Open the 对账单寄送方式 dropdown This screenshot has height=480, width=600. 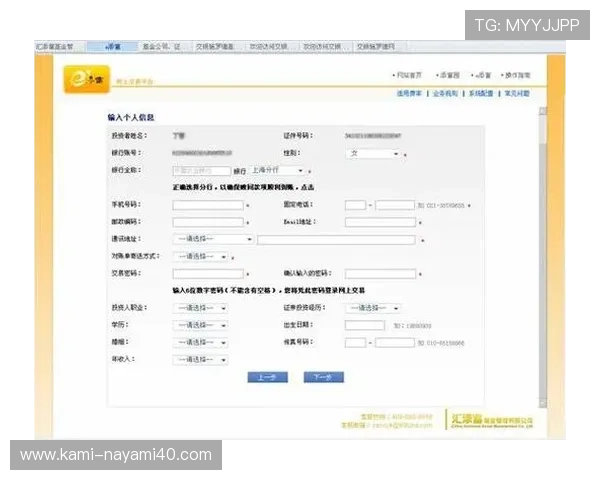(201, 256)
